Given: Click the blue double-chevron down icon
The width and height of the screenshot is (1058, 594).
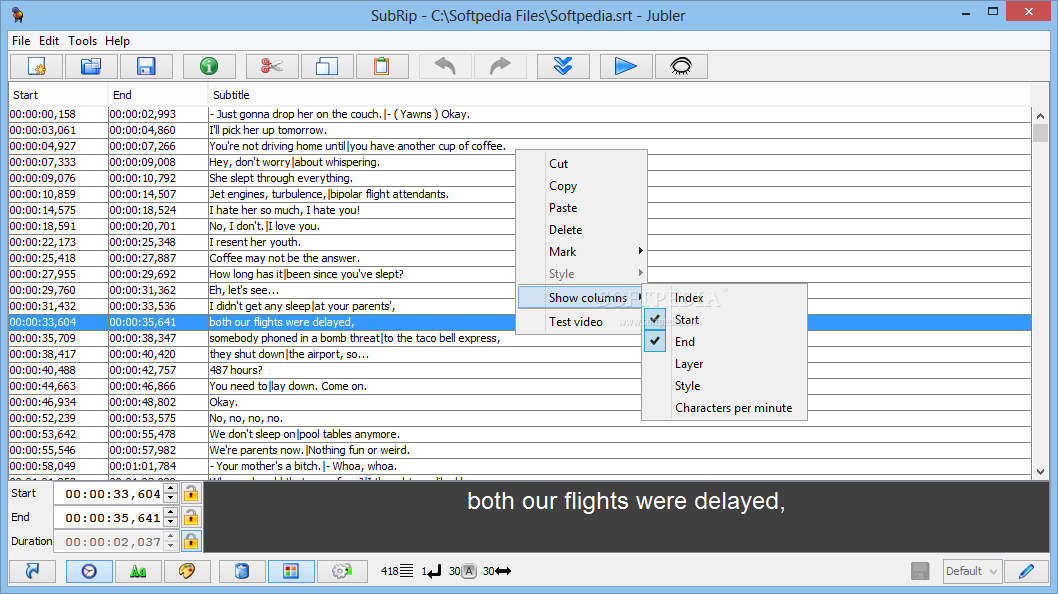Looking at the screenshot, I should [563, 66].
